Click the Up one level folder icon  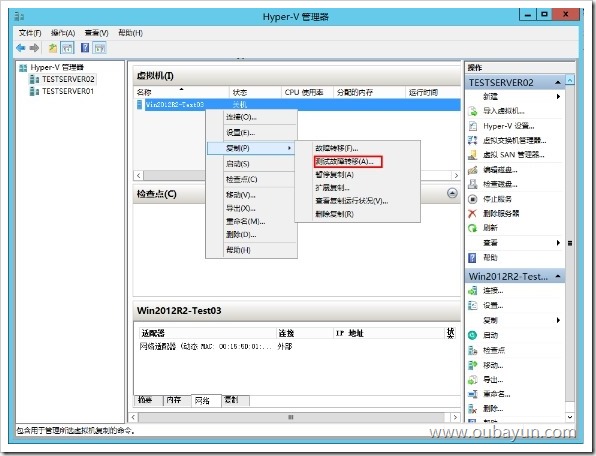(x=53, y=48)
